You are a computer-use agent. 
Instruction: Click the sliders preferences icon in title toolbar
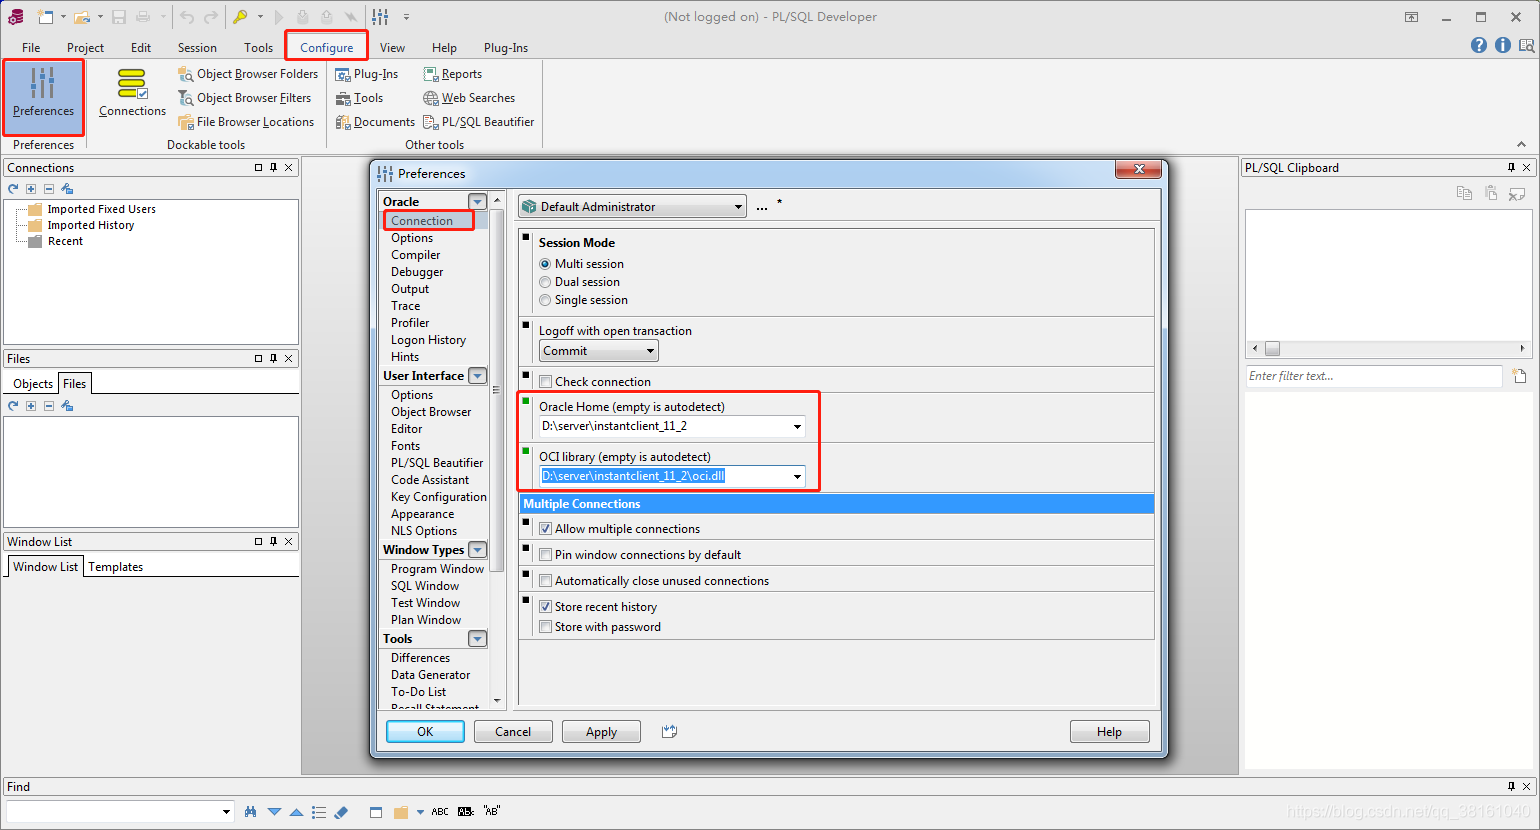381,17
